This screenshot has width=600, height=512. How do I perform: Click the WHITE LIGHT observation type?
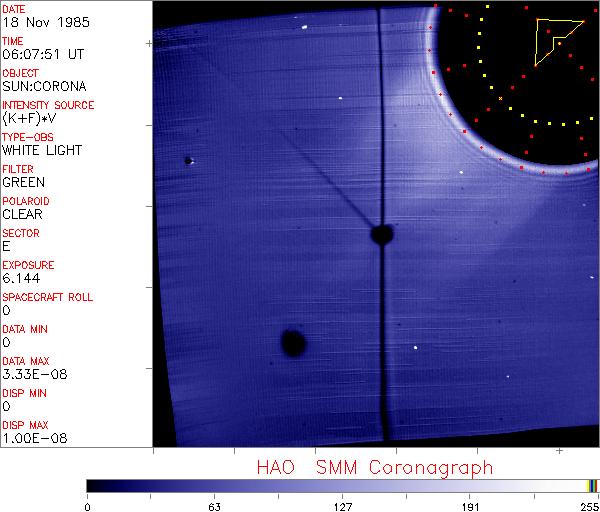[x=42, y=151]
